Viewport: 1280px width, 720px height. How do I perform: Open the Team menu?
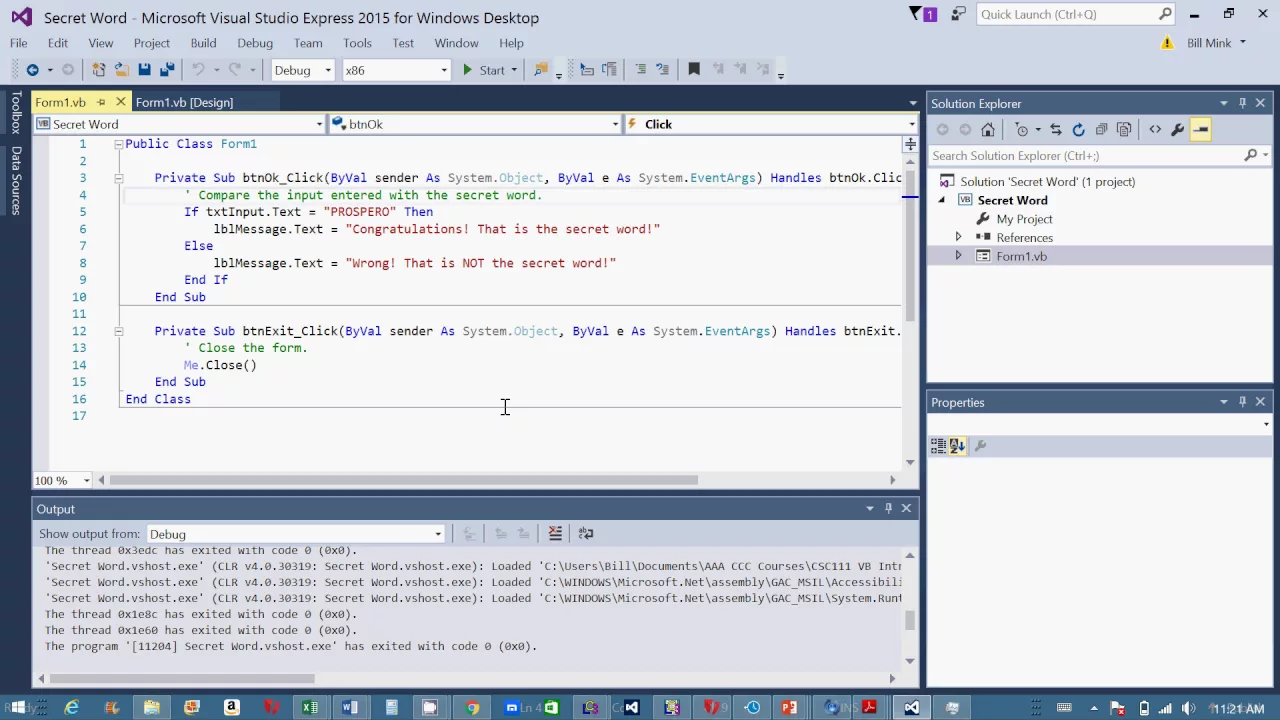(x=308, y=43)
